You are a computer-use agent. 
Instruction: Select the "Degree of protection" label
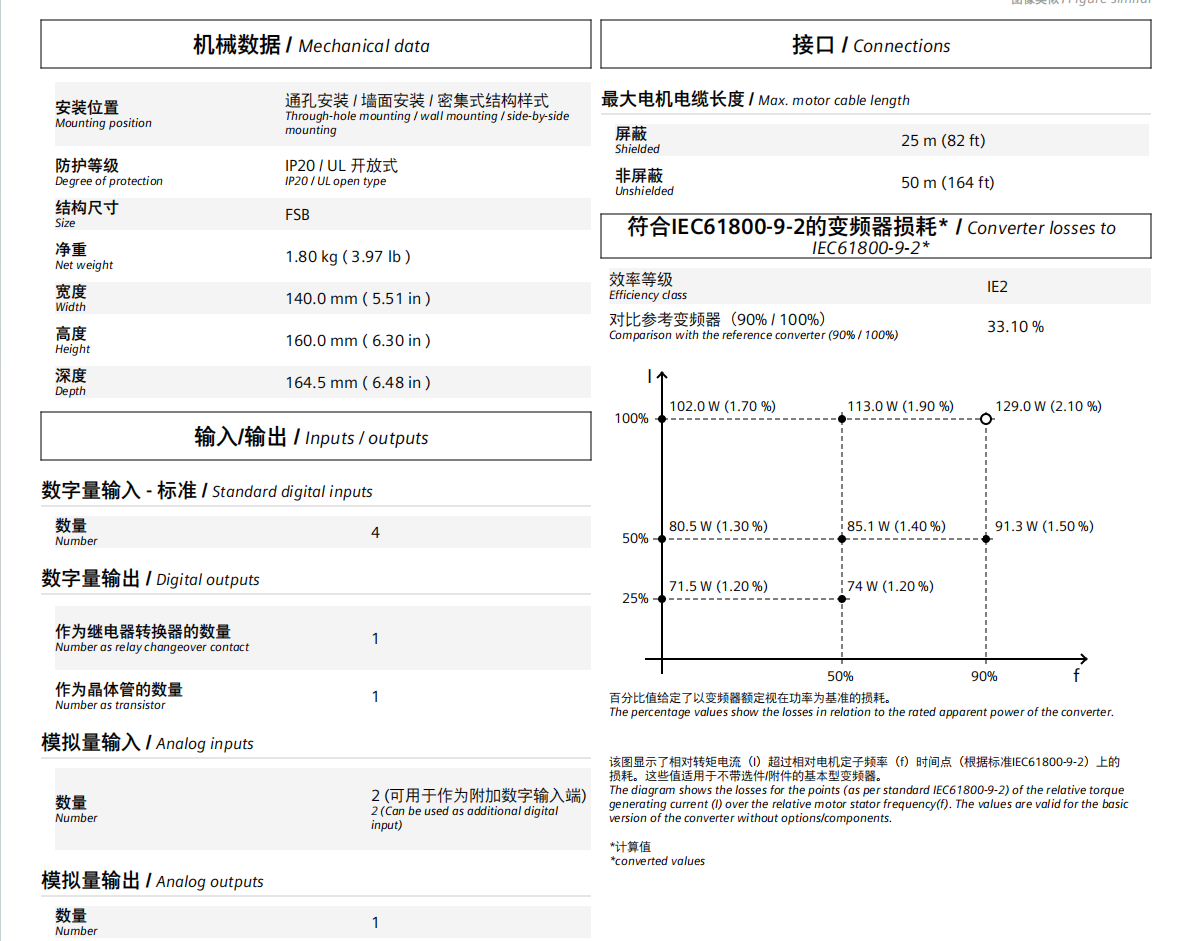coord(109,181)
